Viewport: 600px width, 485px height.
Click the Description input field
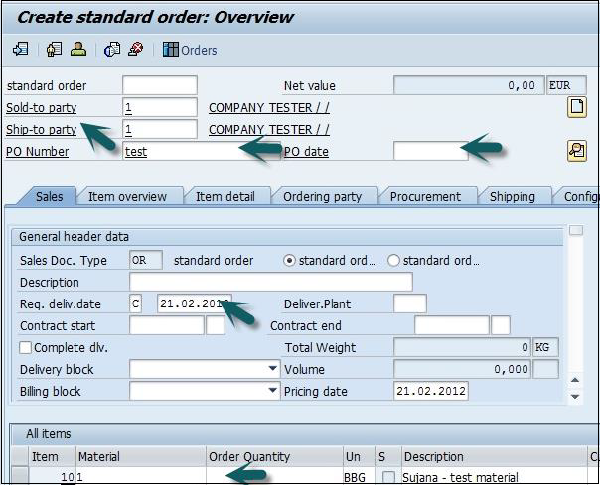(x=271, y=282)
